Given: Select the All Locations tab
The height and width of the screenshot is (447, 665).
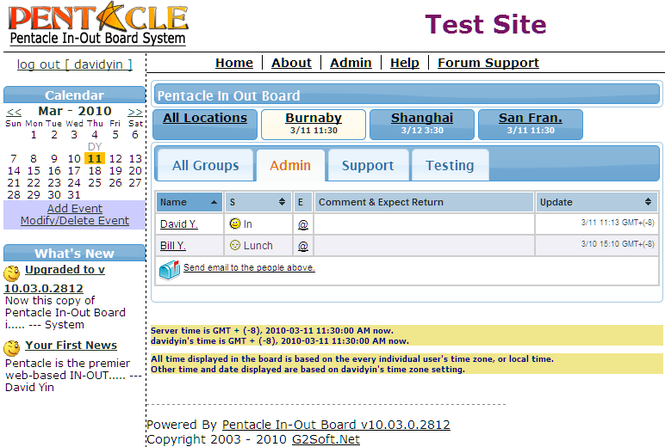Looking at the screenshot, I should pyautogui.click(x=205, y=124).
